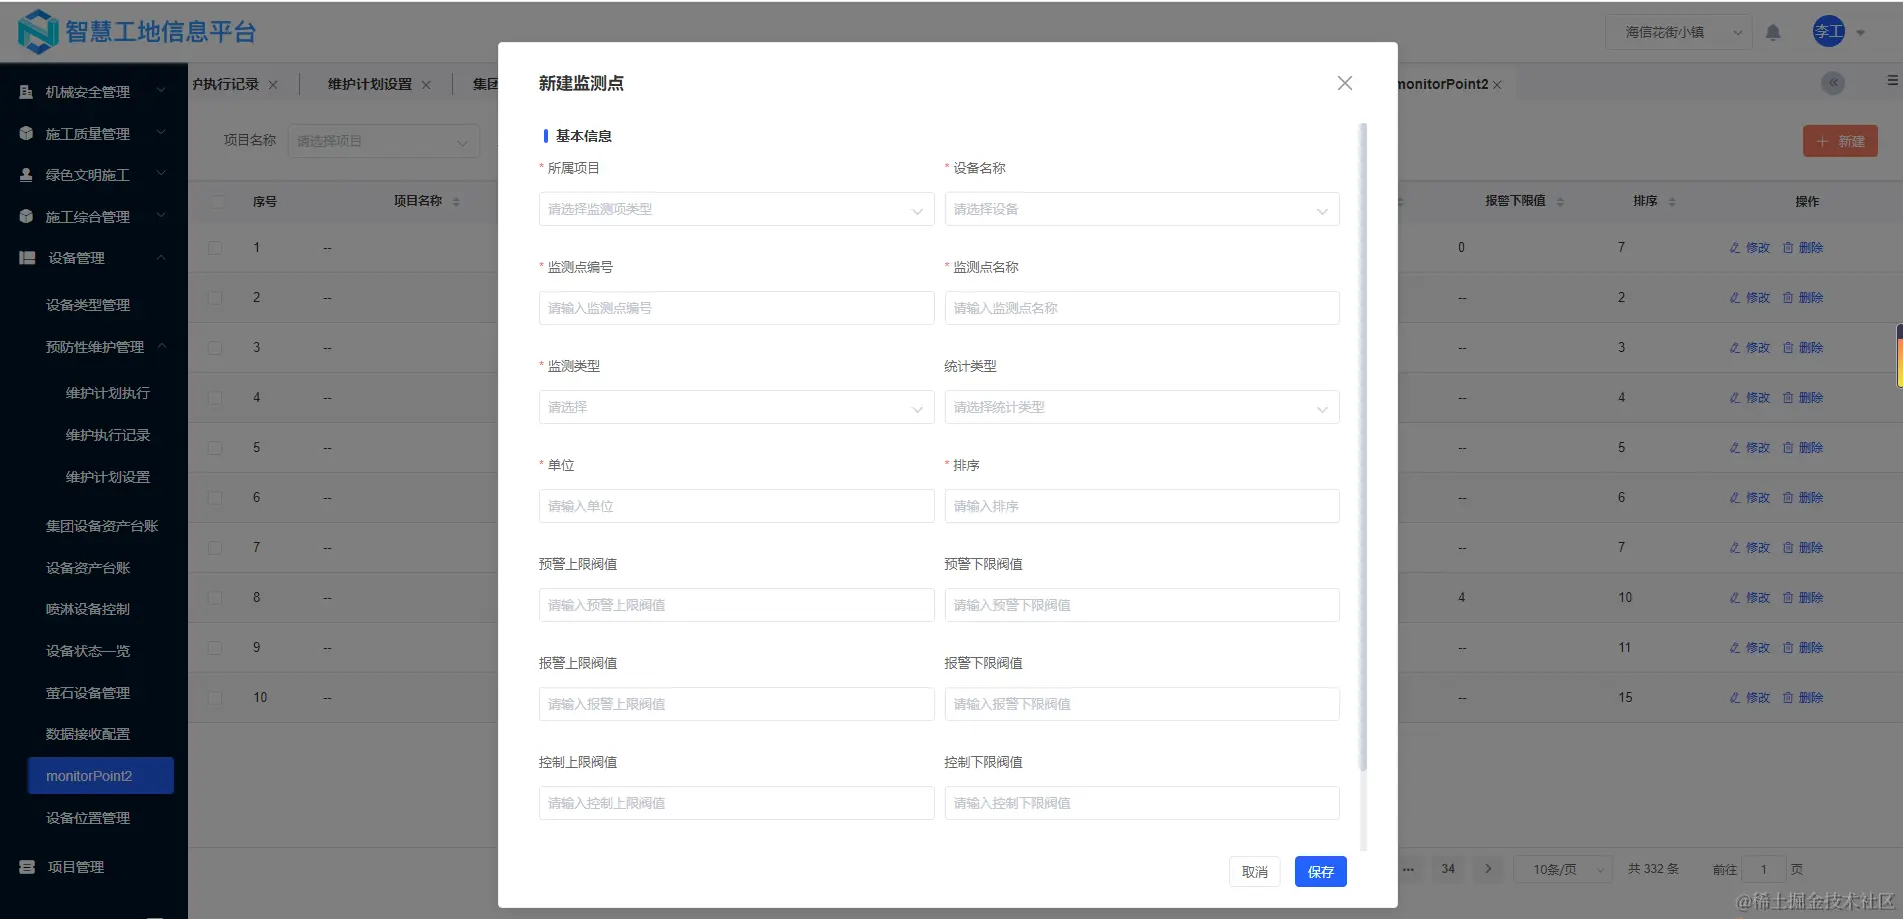This screenshot has width=1903, height=919.
Task: Click the edit pencil icon on row 1
Action: (1735, 247)
